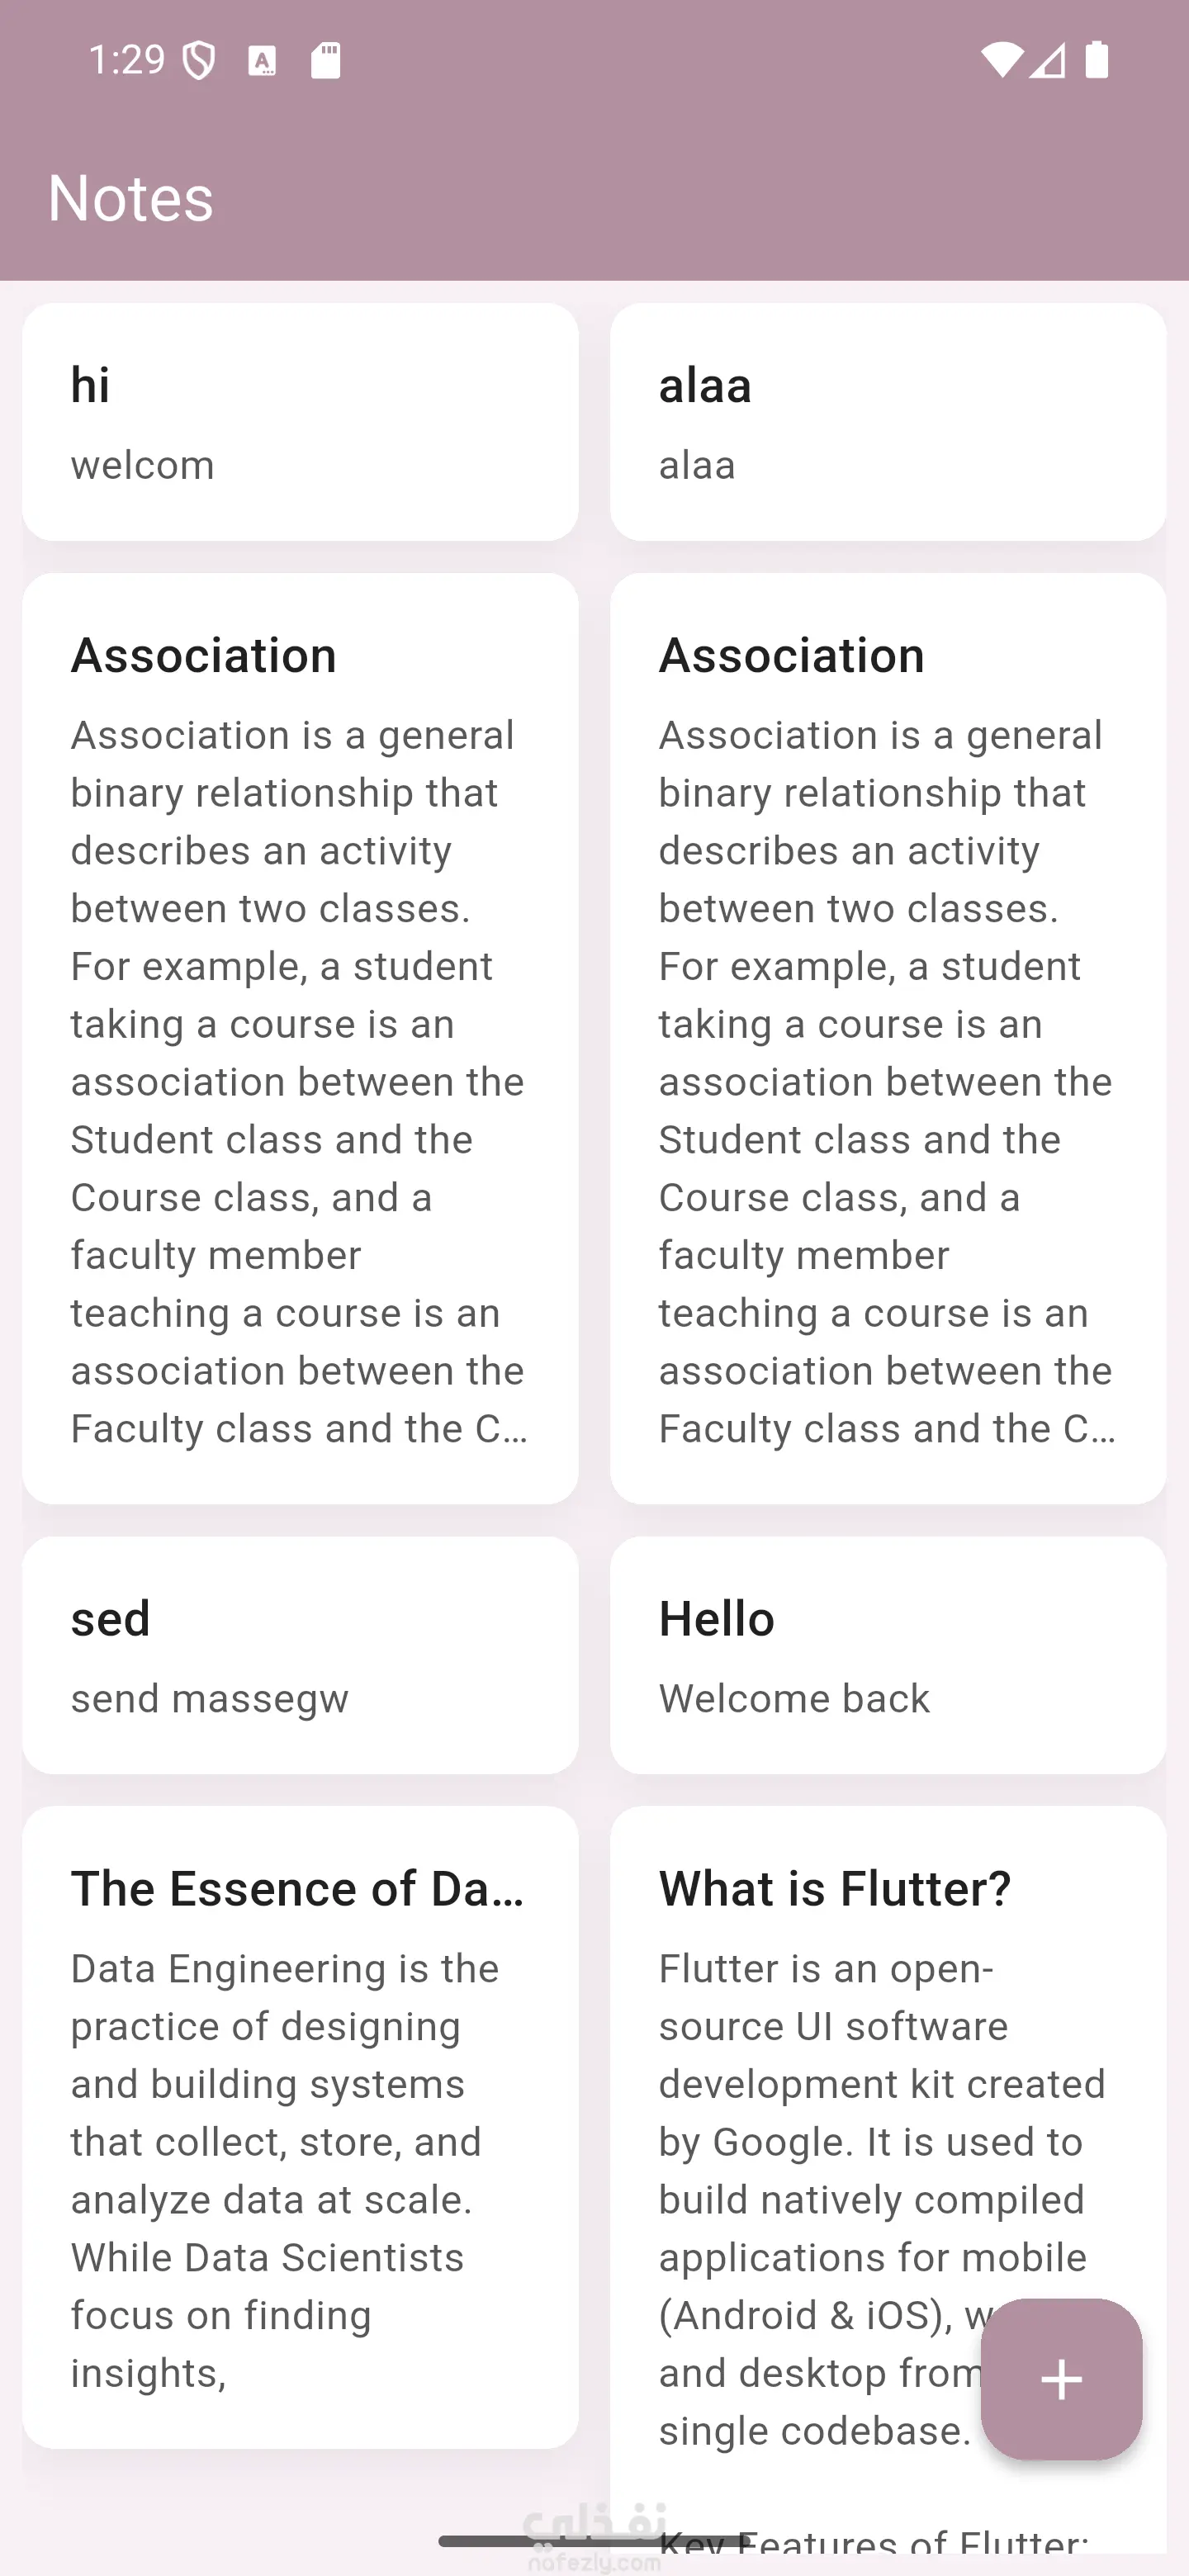Tap the SD card status icon
This screenshot has width=1189, height=2576.
click(x=325, y=60)
